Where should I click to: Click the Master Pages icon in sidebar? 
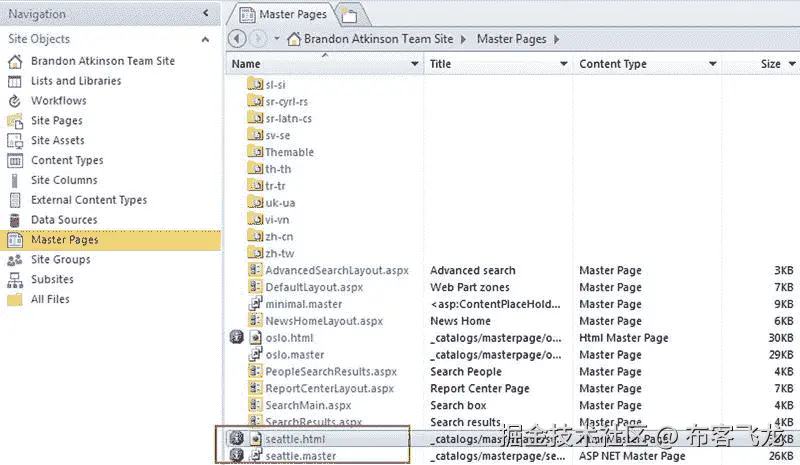pyautogui.click(x=15, y=240)
